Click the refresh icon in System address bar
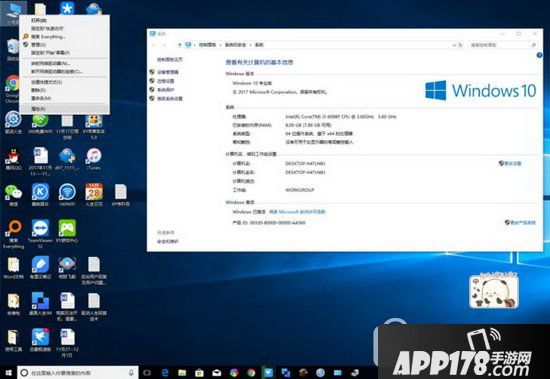550x379 pixels. click(x=461, y=45)
